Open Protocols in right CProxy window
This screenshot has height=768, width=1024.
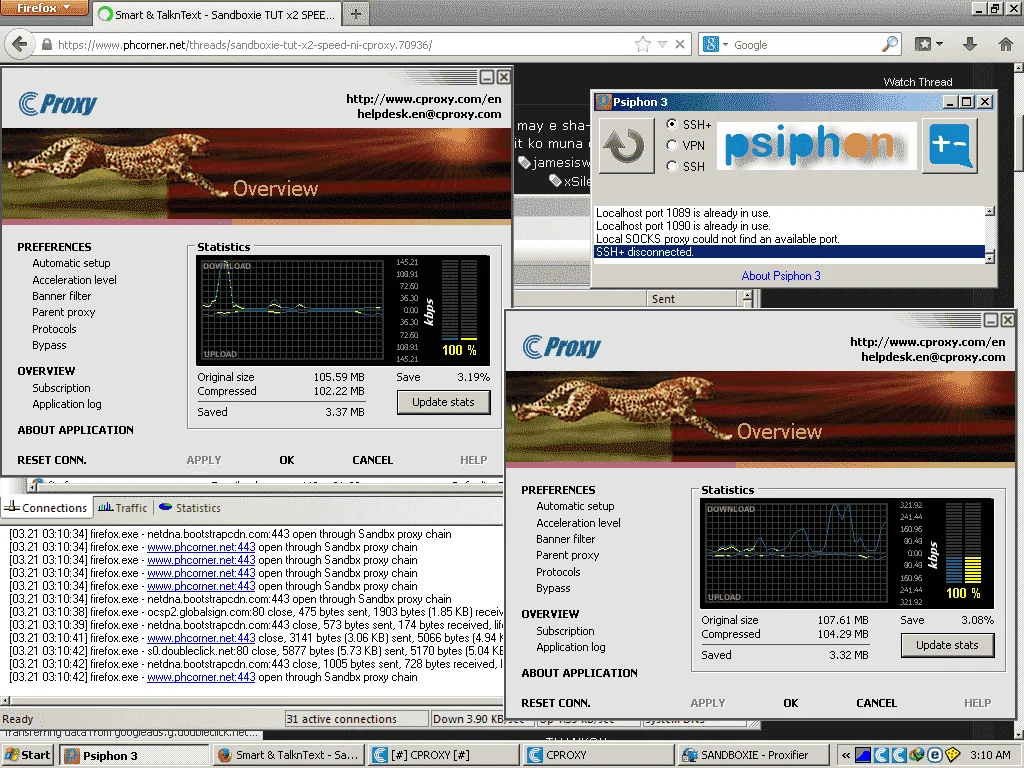(x=558, y=571)
